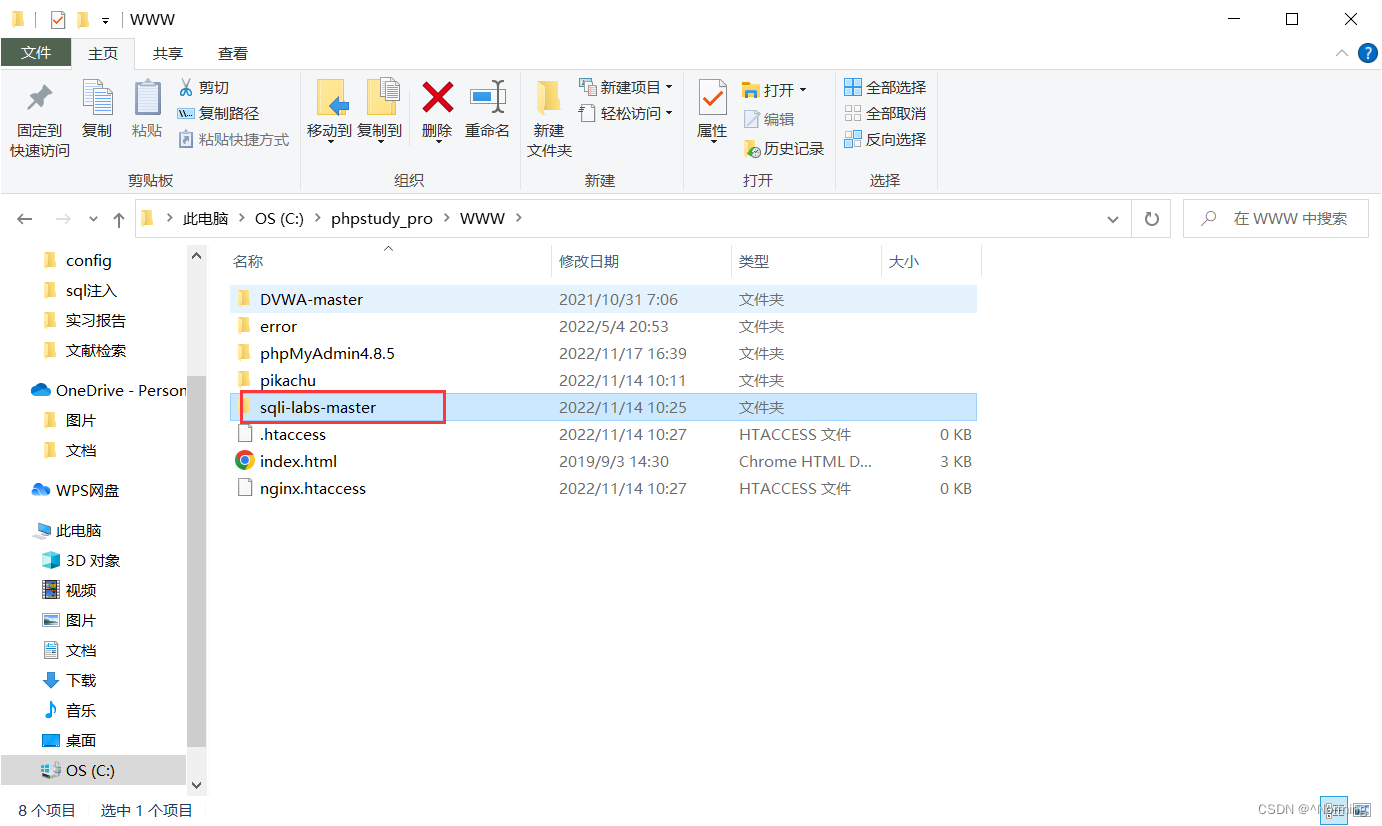Click 全部选择 select all
This screenshot has width=1382, height=826.
[885, 87]
